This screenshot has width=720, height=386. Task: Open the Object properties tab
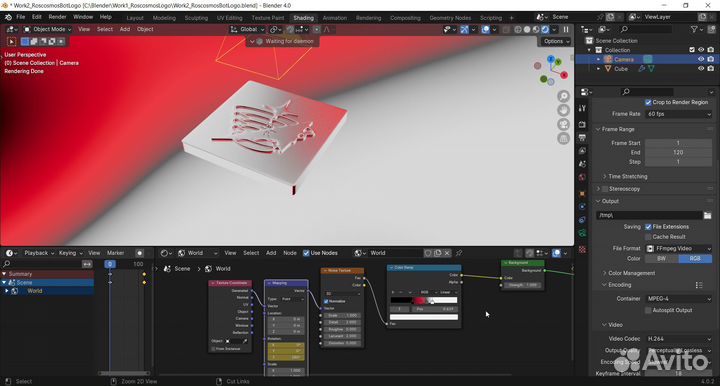point(582,194)
